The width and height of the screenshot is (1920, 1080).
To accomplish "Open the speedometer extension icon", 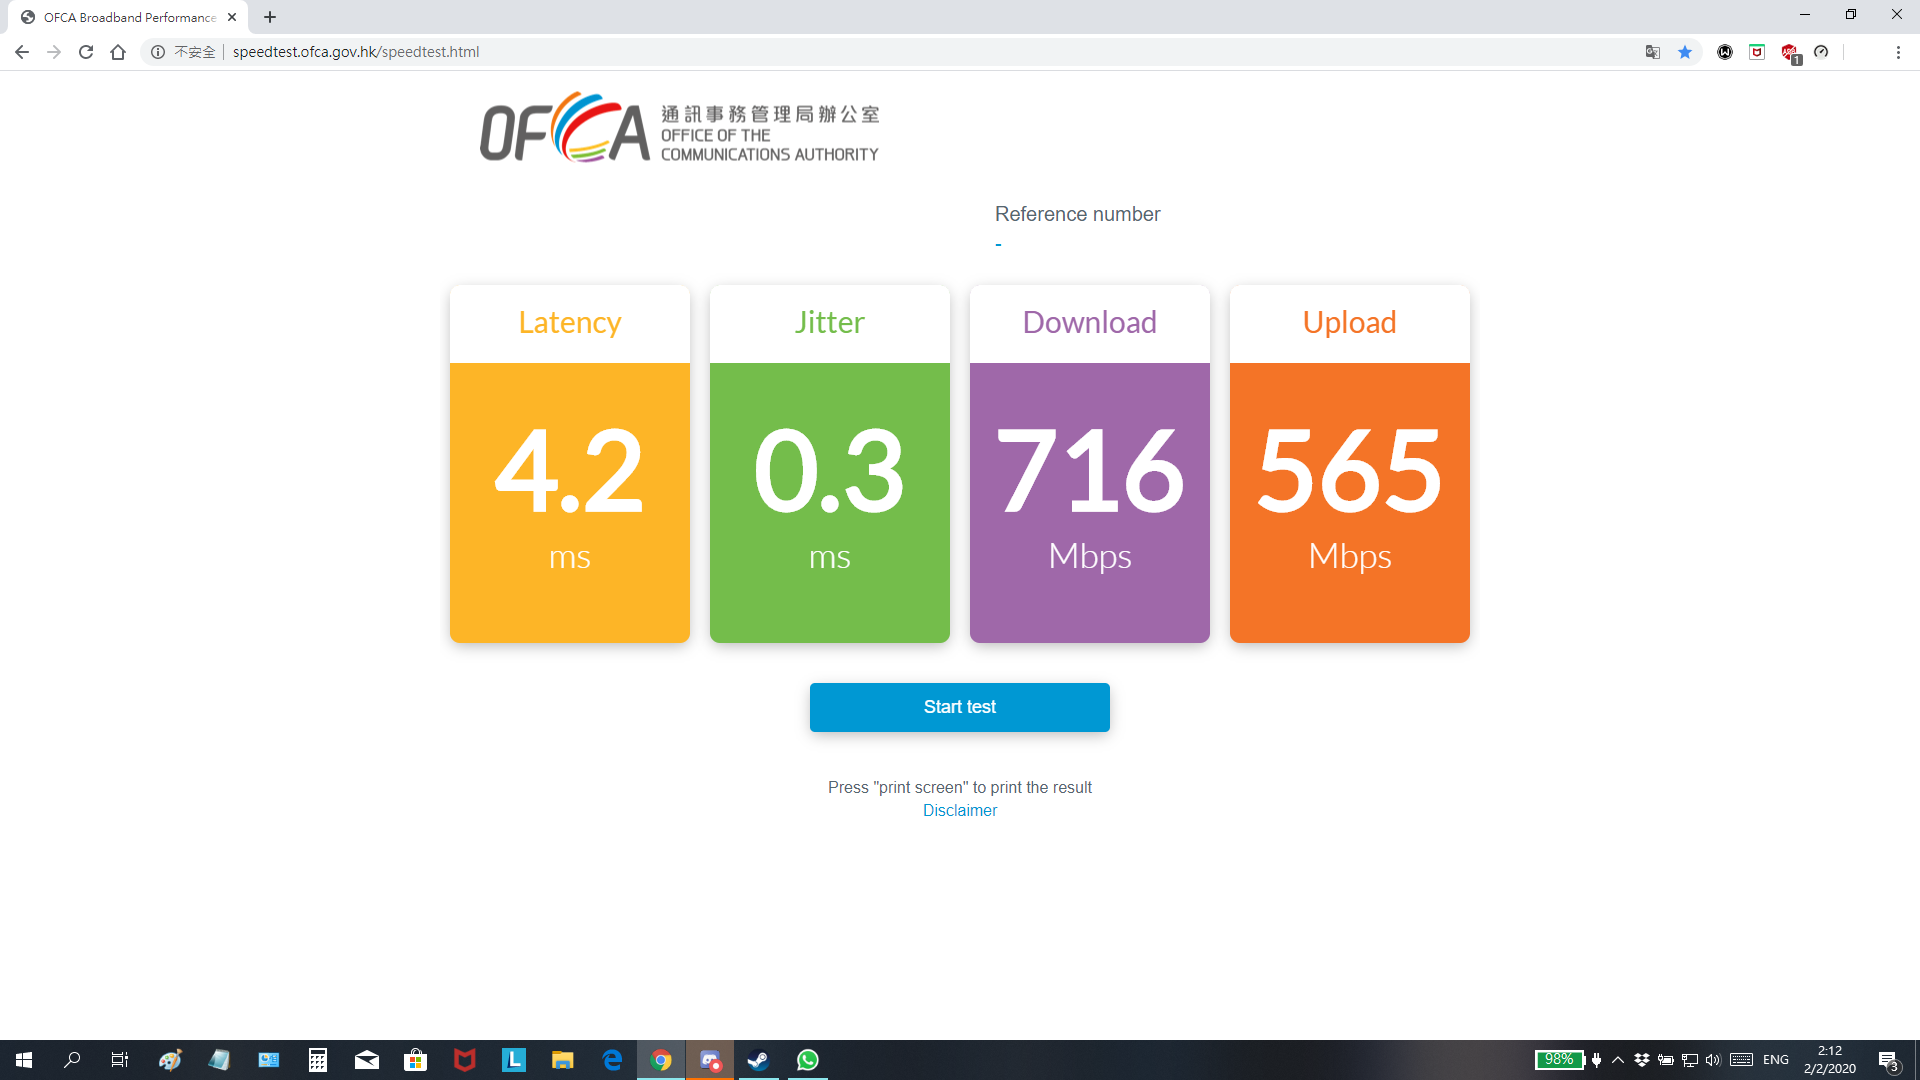I will (x=1821, y=52).
